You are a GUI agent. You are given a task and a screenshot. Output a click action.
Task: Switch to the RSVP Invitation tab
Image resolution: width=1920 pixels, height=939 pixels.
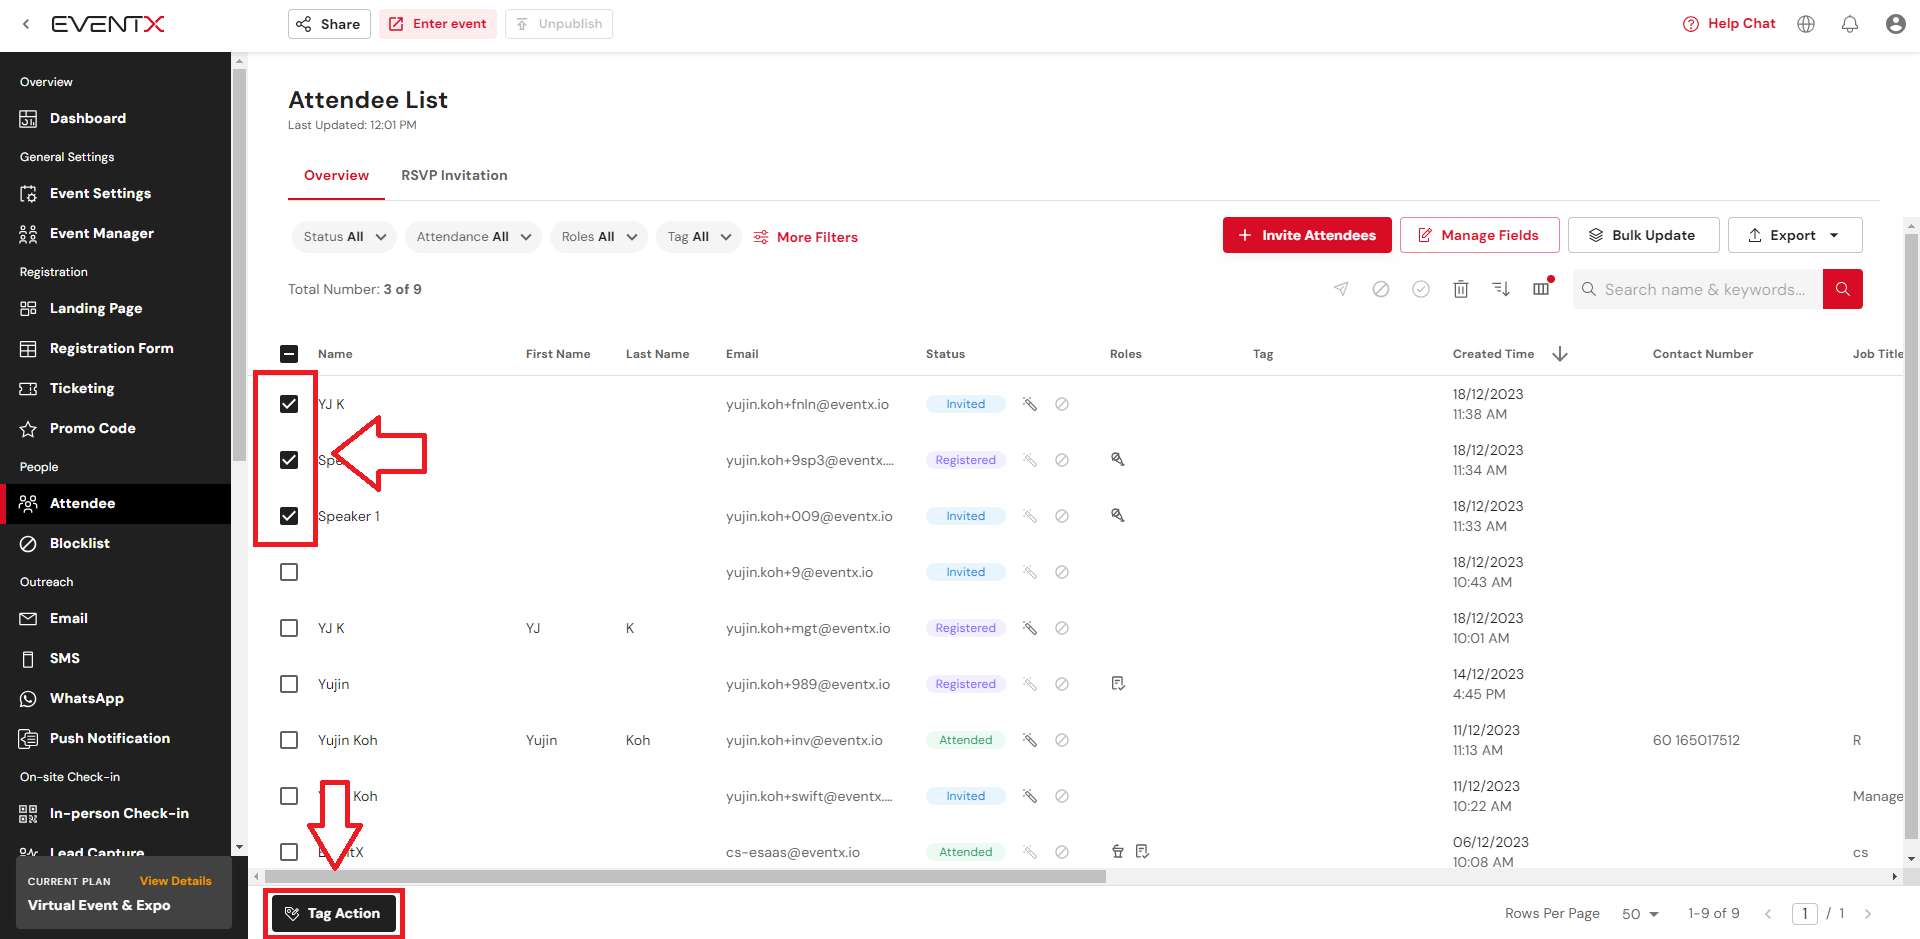tap(454, 175)
